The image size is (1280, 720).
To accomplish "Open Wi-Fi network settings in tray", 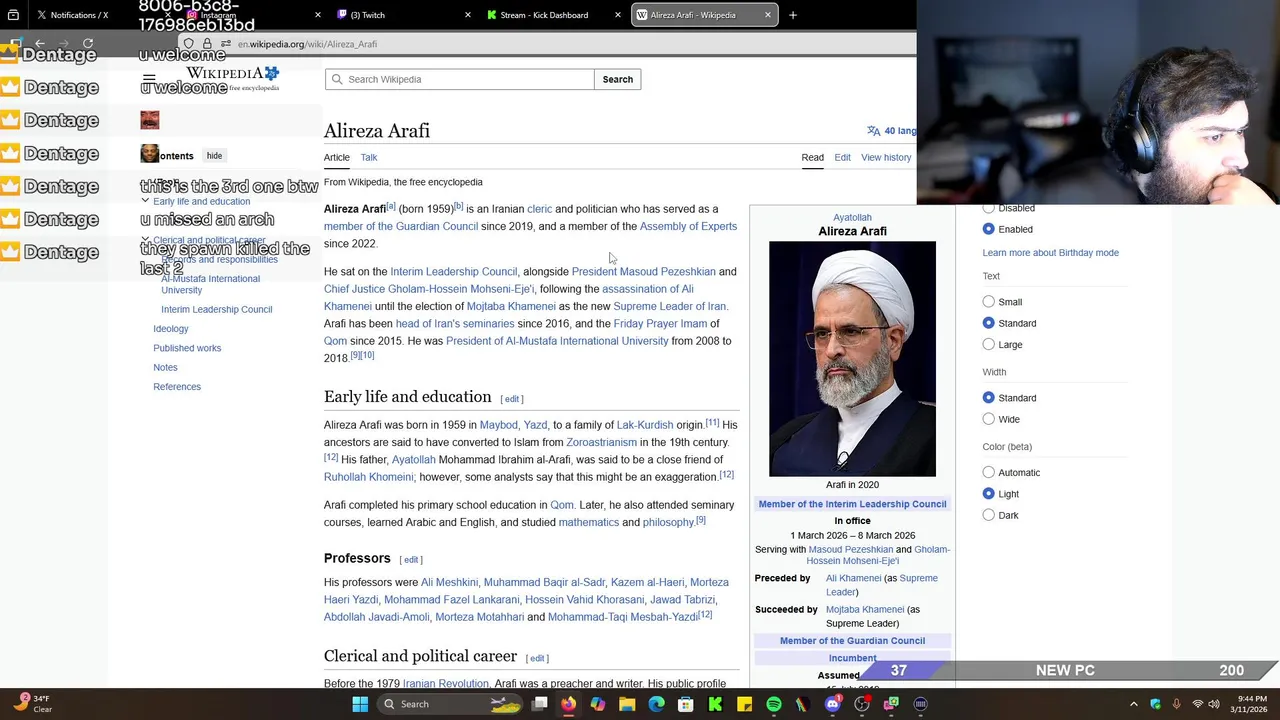I will click(1198, 704).
